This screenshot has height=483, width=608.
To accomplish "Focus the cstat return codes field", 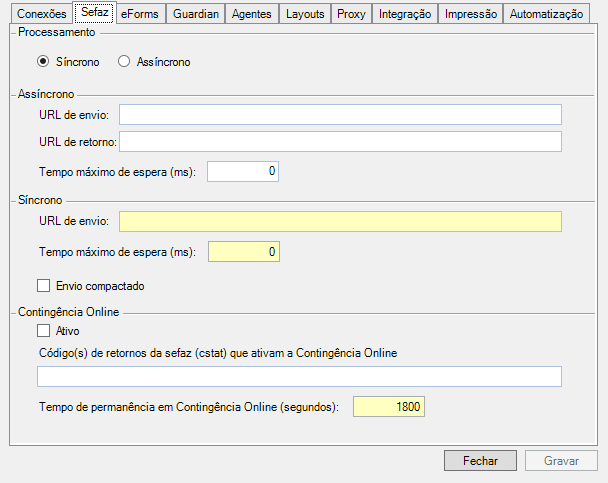I will tap(299, 376).
